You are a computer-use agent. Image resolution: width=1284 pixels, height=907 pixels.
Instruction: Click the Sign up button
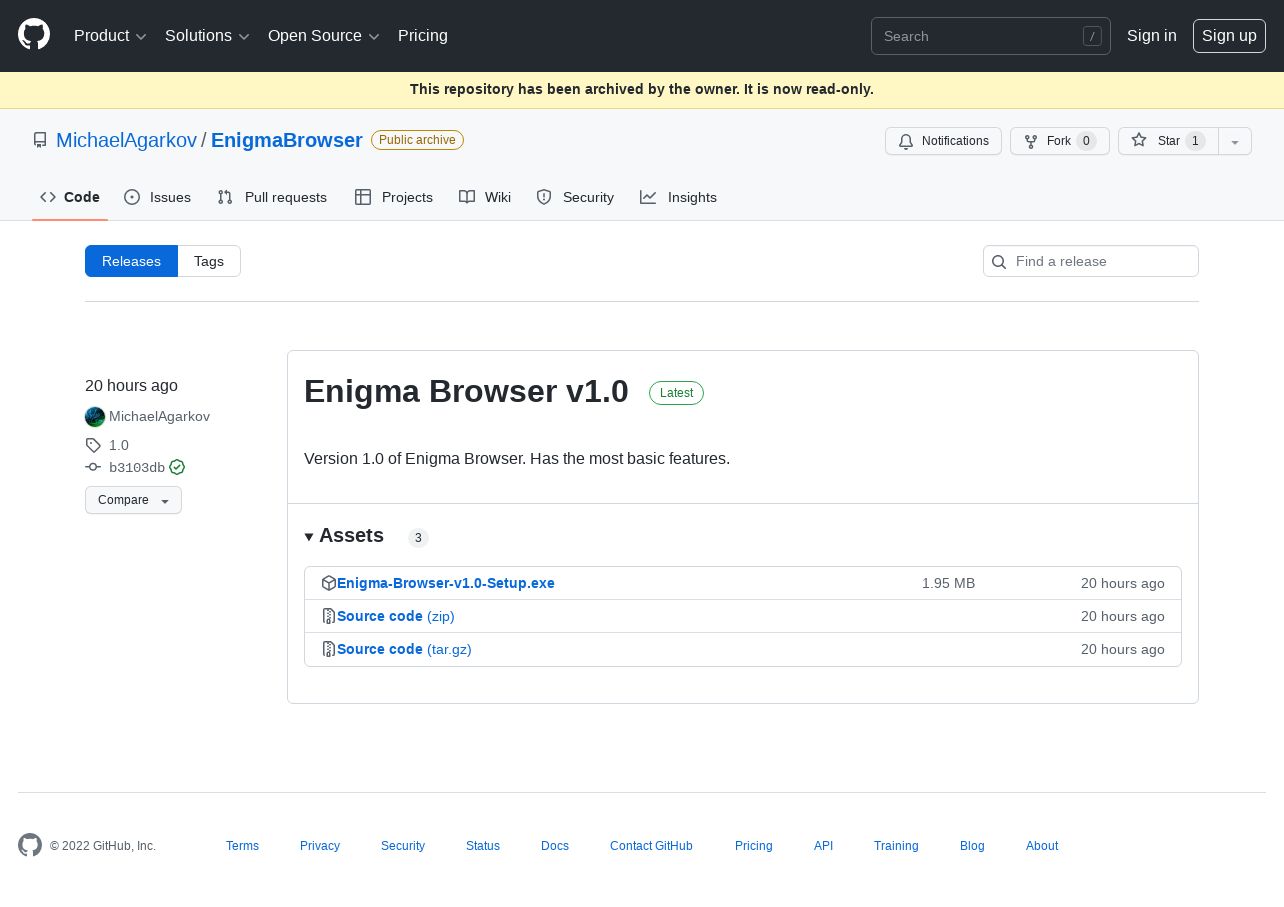pyautogui.click(x=1229, y=36)
